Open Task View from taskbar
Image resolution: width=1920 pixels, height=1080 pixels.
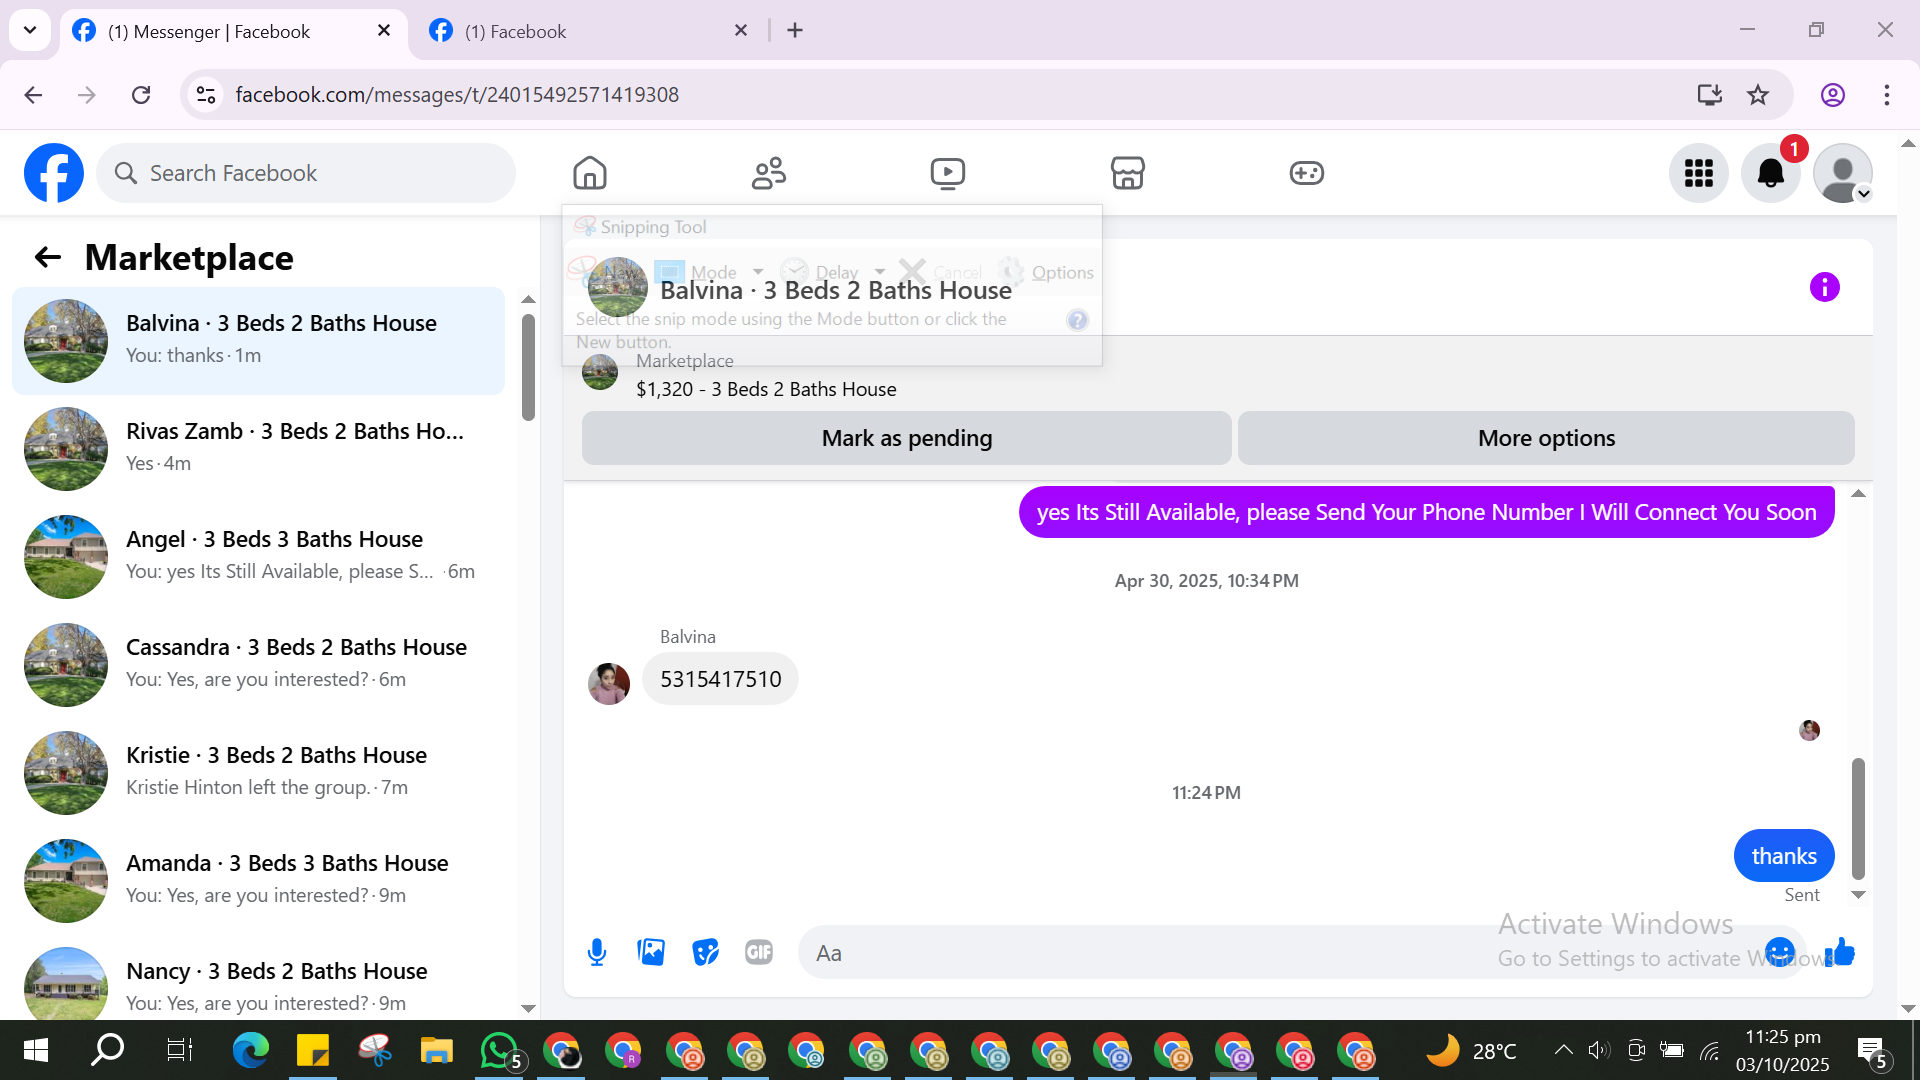[179, 1051]
